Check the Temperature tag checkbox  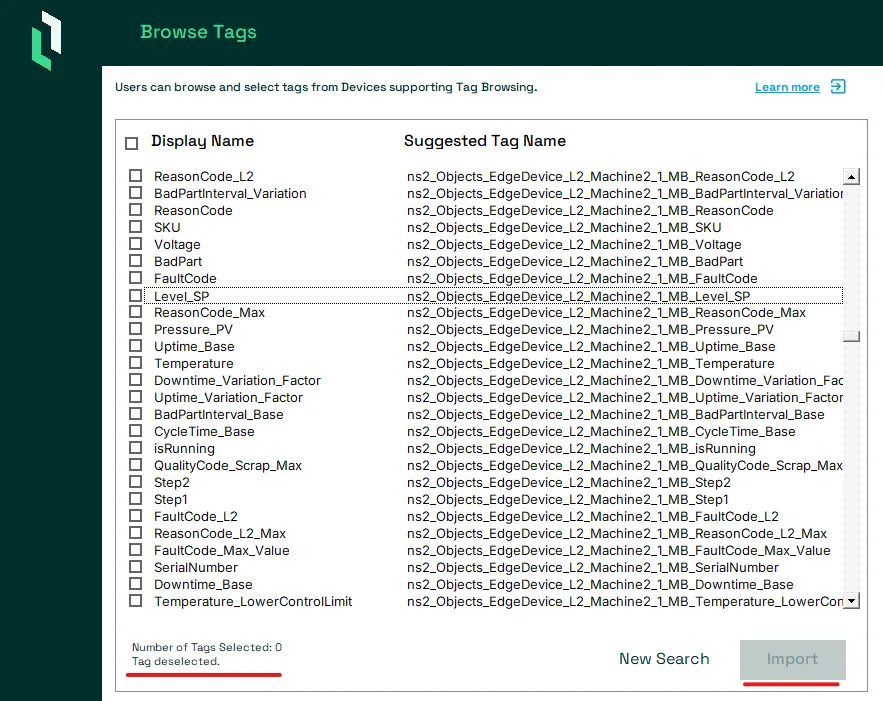click(x=135, y=363)
